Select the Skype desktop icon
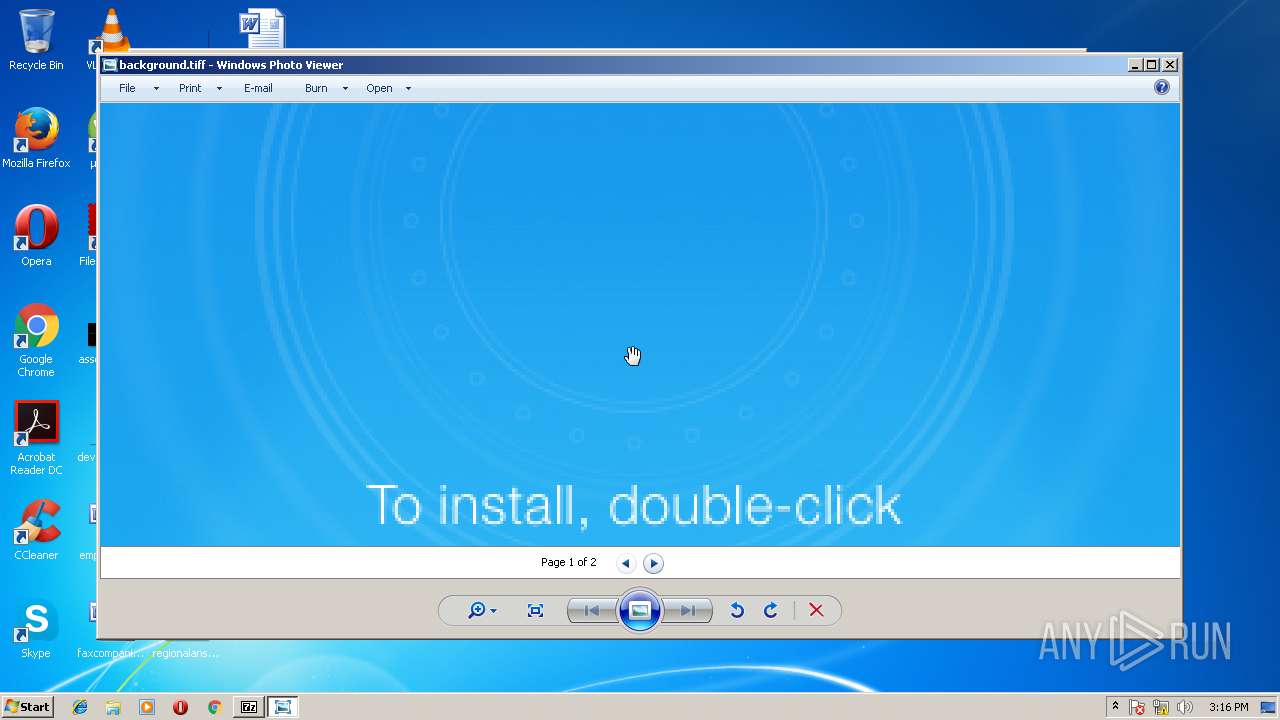 point(36,628)
